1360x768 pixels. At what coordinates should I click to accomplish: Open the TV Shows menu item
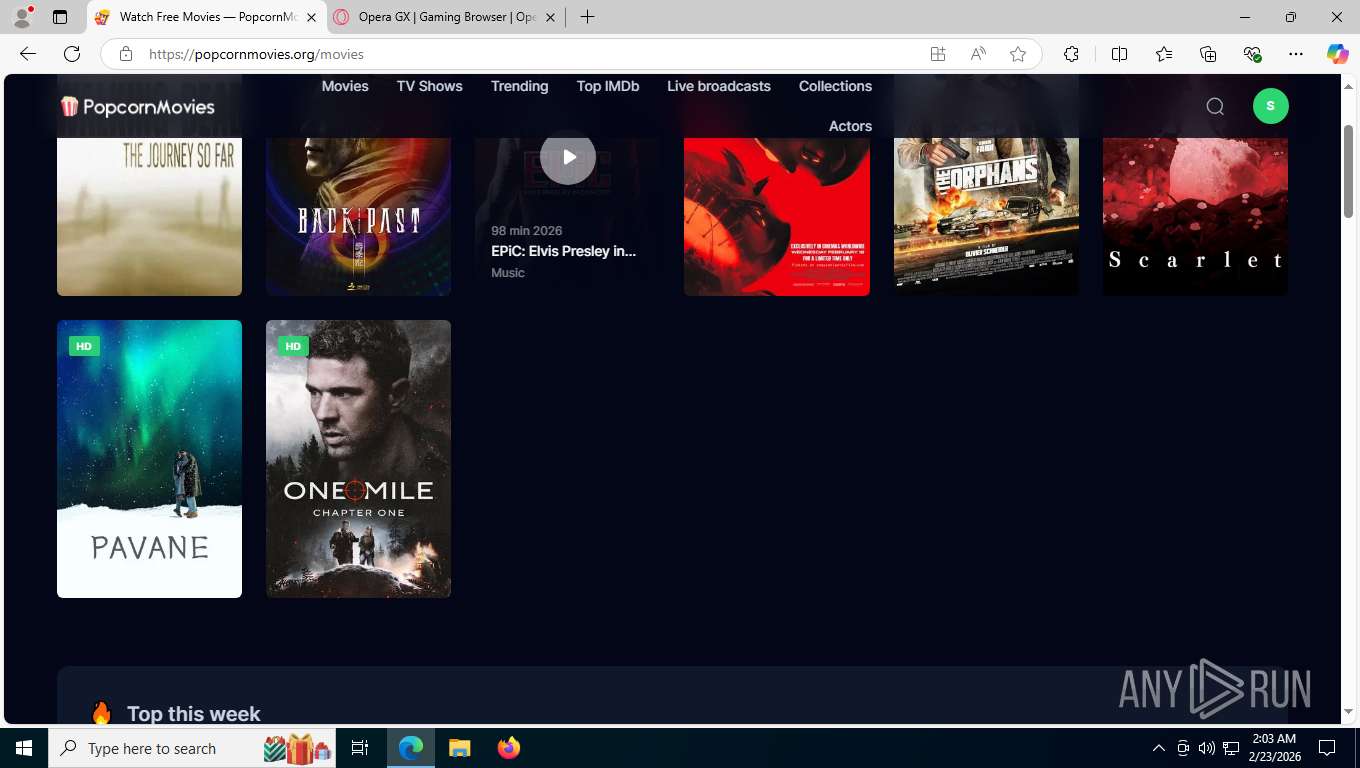[x=429, y=86]
